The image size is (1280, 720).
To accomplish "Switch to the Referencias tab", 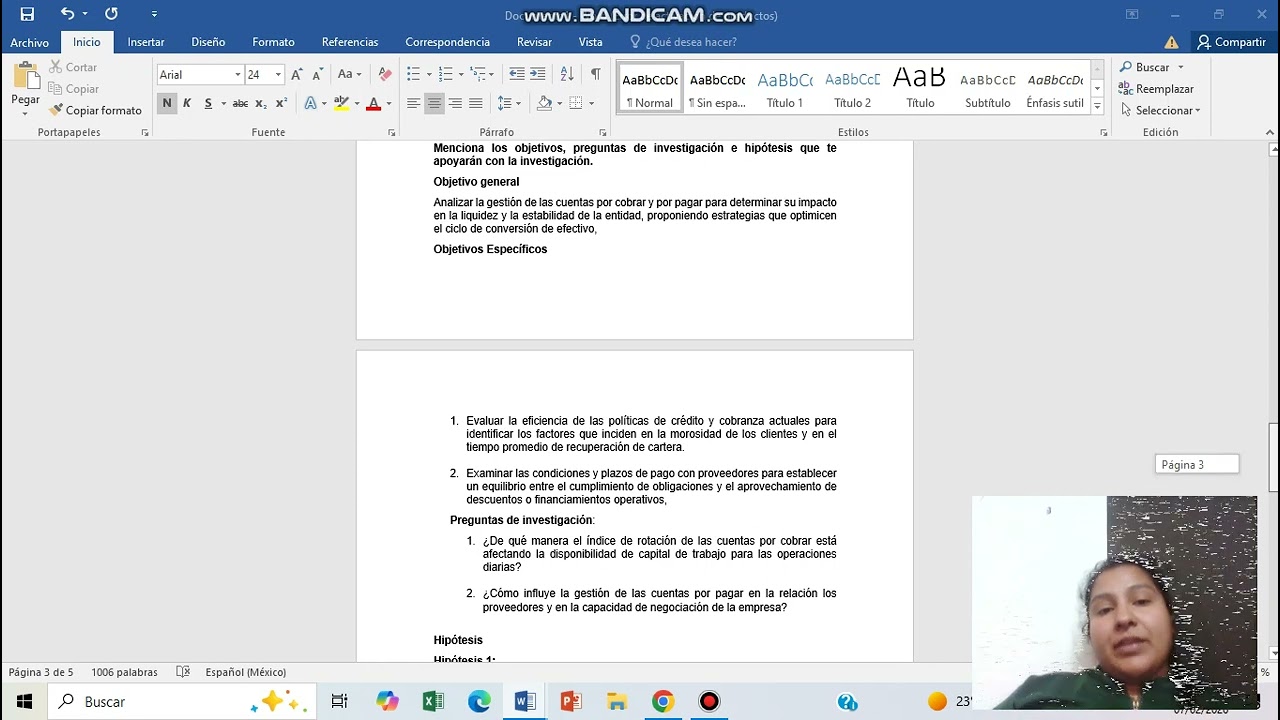I will (x=350, y=42).
